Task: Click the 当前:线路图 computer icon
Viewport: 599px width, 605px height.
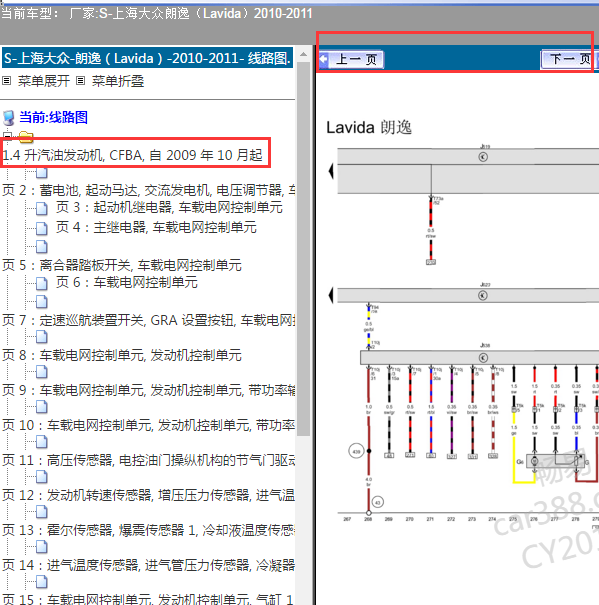Action: (8, 118)
